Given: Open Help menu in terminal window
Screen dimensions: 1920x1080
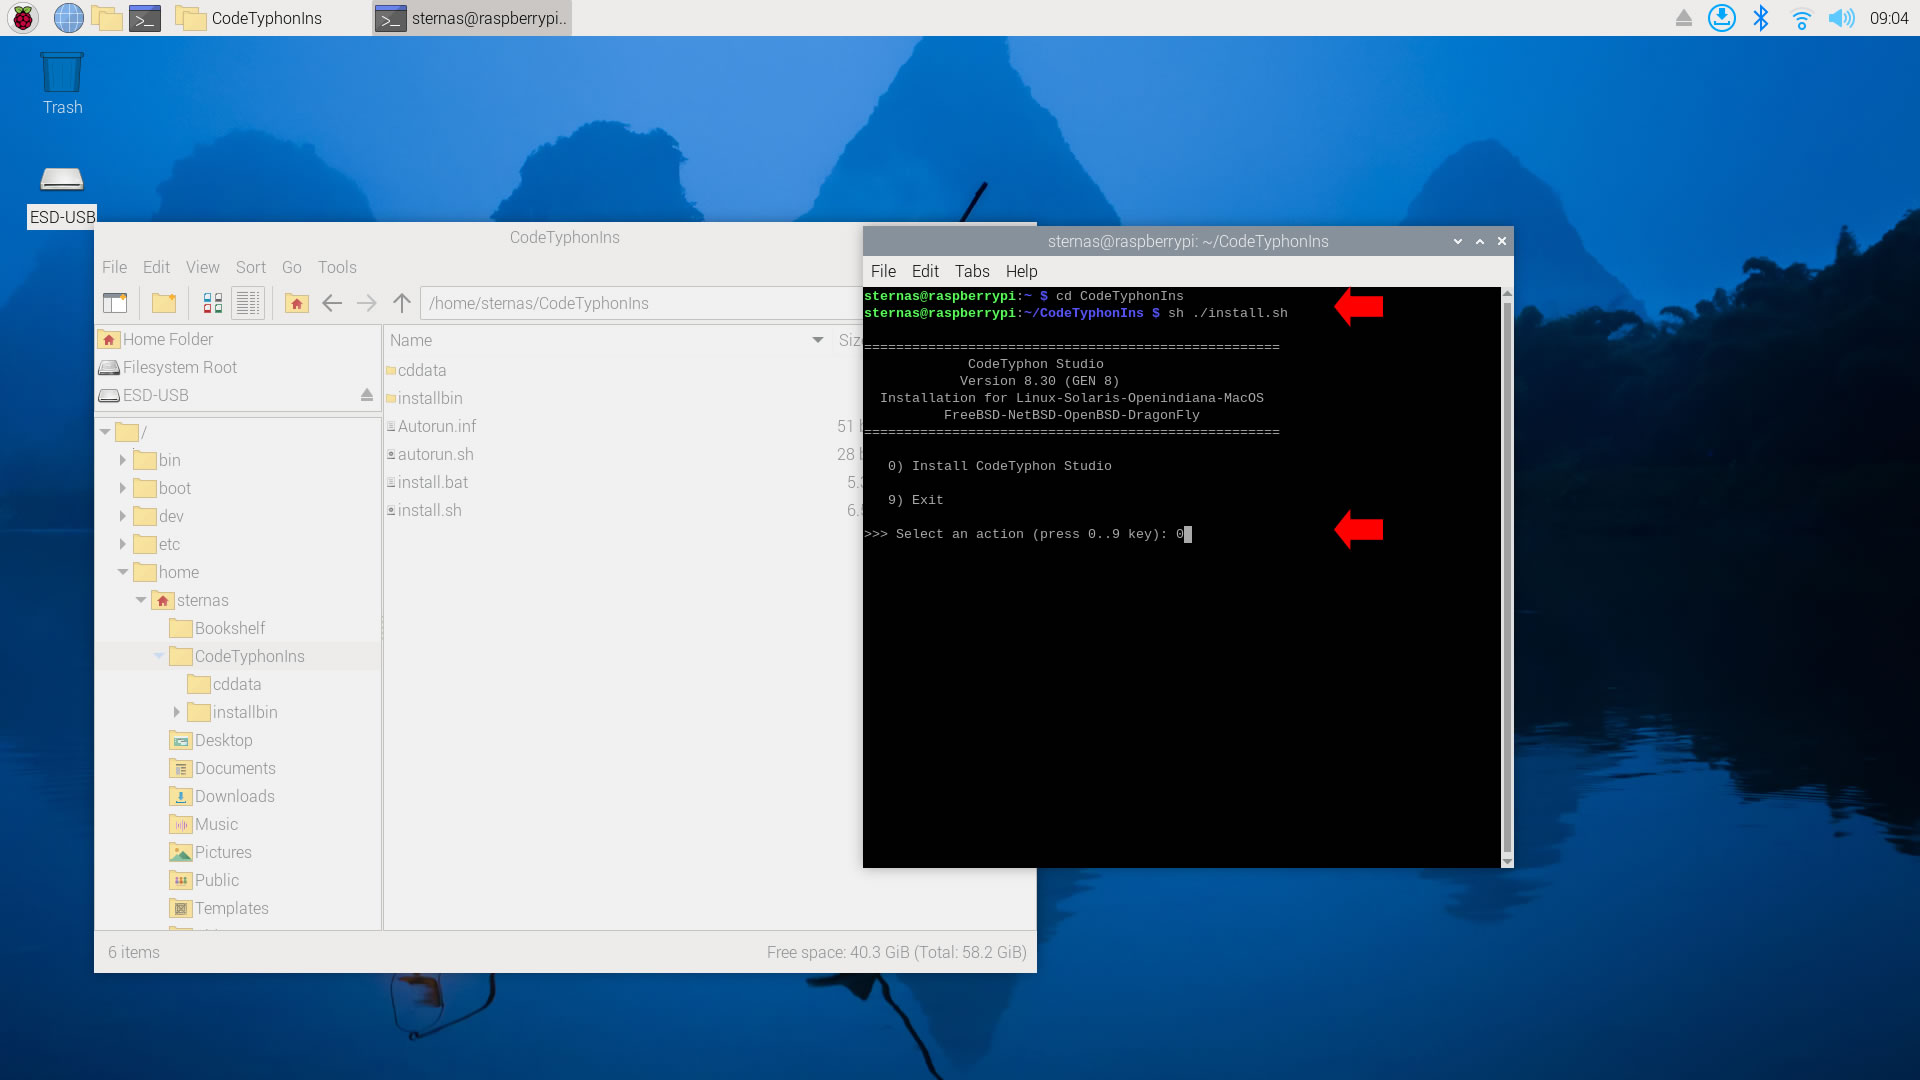Looking at the screenshot, I should [1021, 271].
